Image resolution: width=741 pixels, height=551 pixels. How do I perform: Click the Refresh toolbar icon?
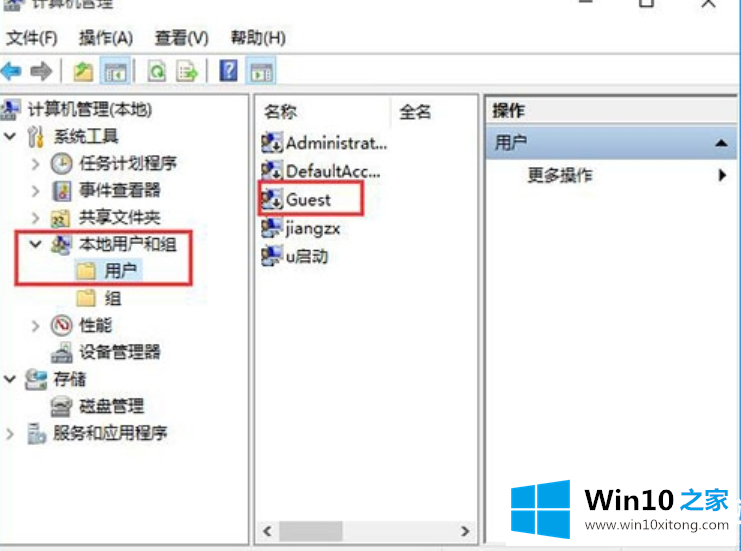(157, 72)
